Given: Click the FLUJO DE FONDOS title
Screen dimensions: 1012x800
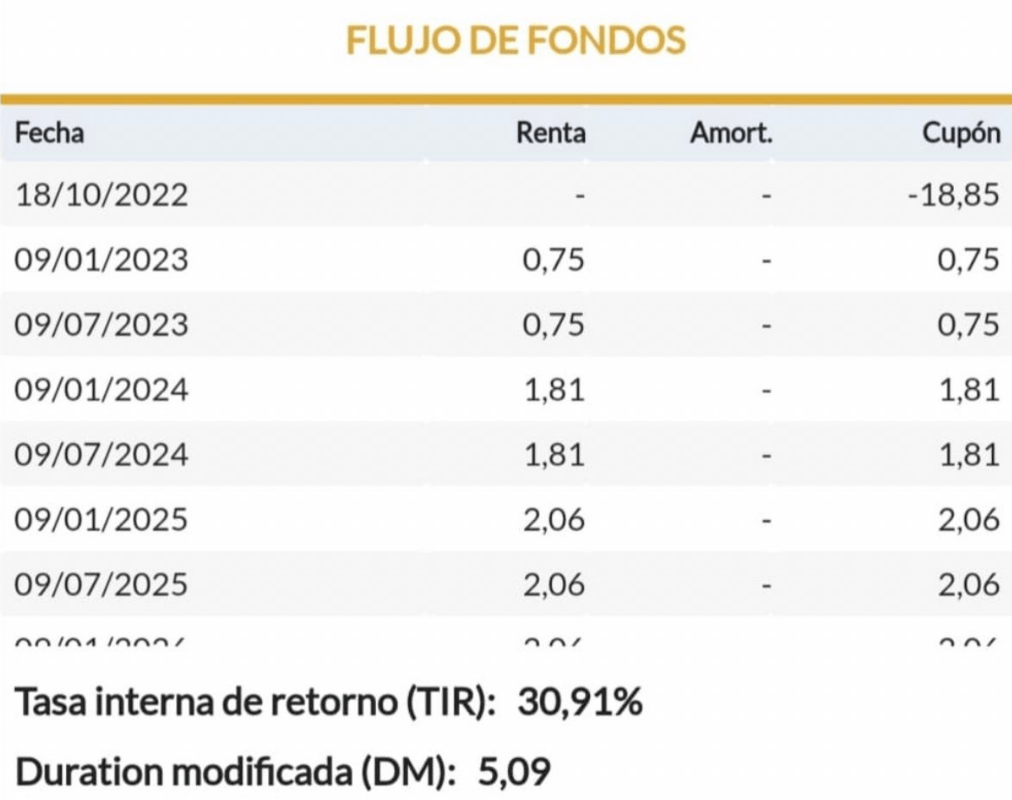Looking at the screenshot, I should tap(516, 40).
